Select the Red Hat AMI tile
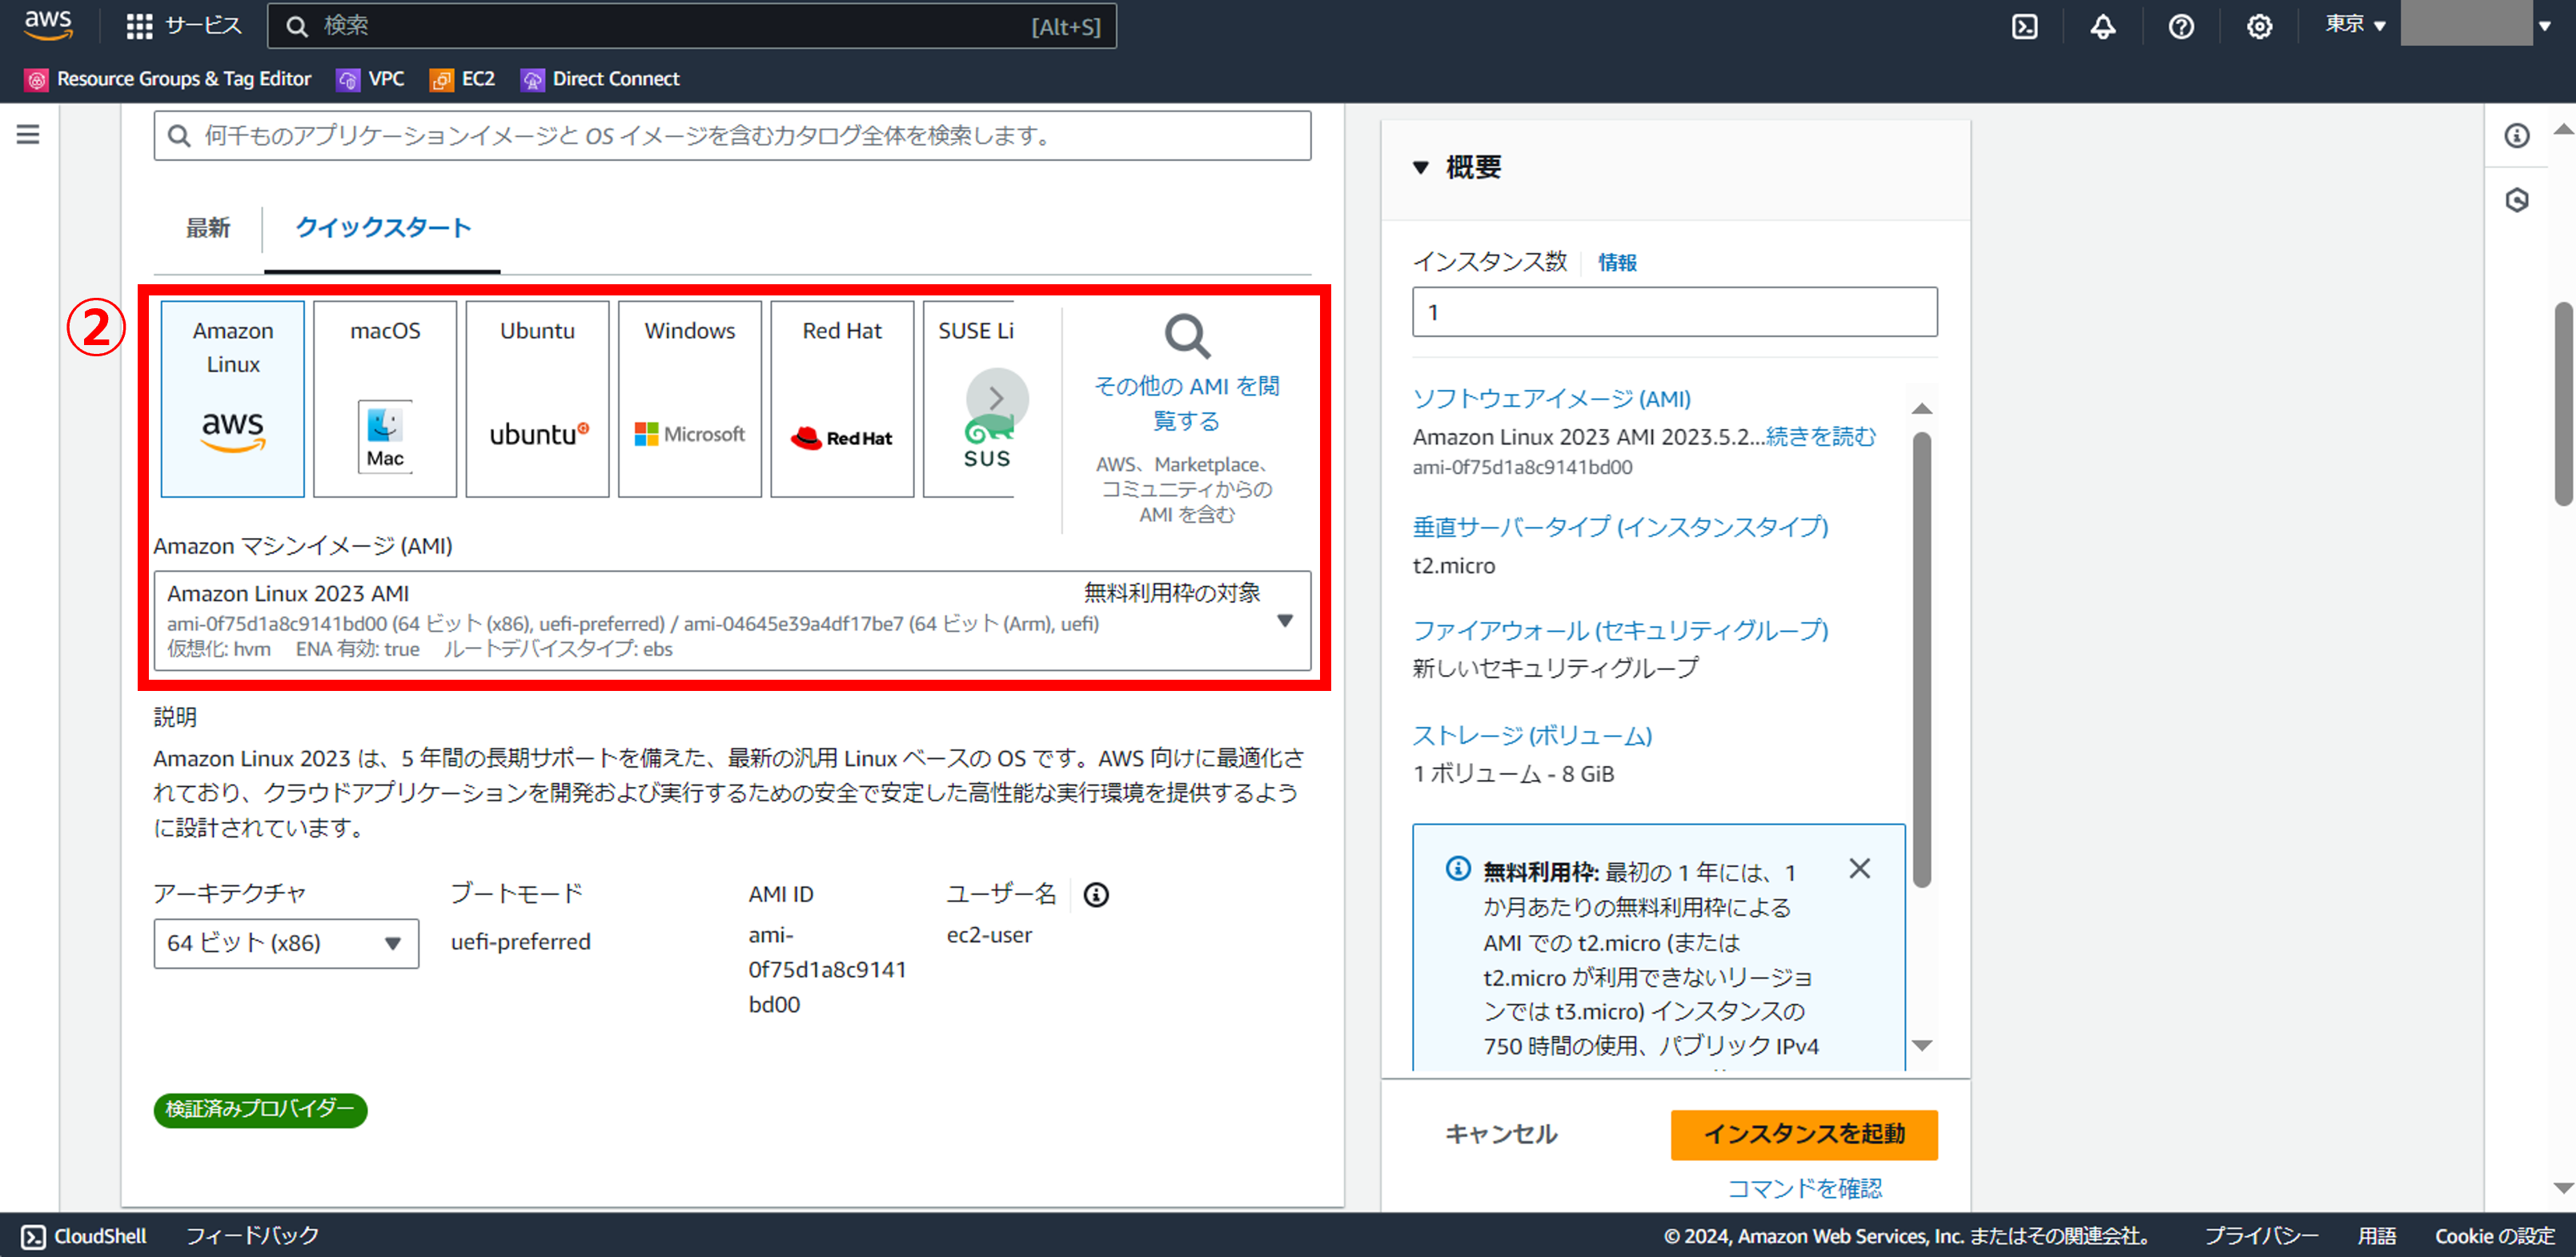The image size is (2576, 1257). pyautogui.click(x=842, y=398)
